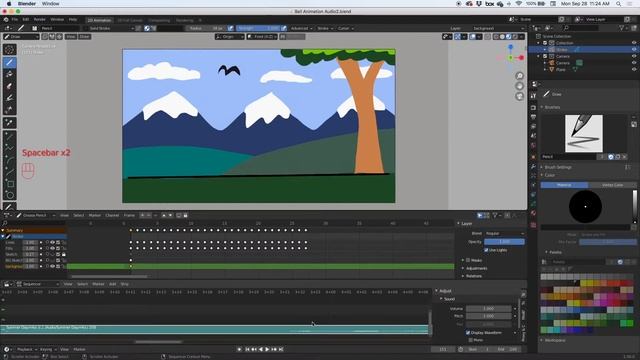Select the Pencil brush thumbnail preview
The image size is (640, 360).
pyautogui.click(x=584, y=133)
